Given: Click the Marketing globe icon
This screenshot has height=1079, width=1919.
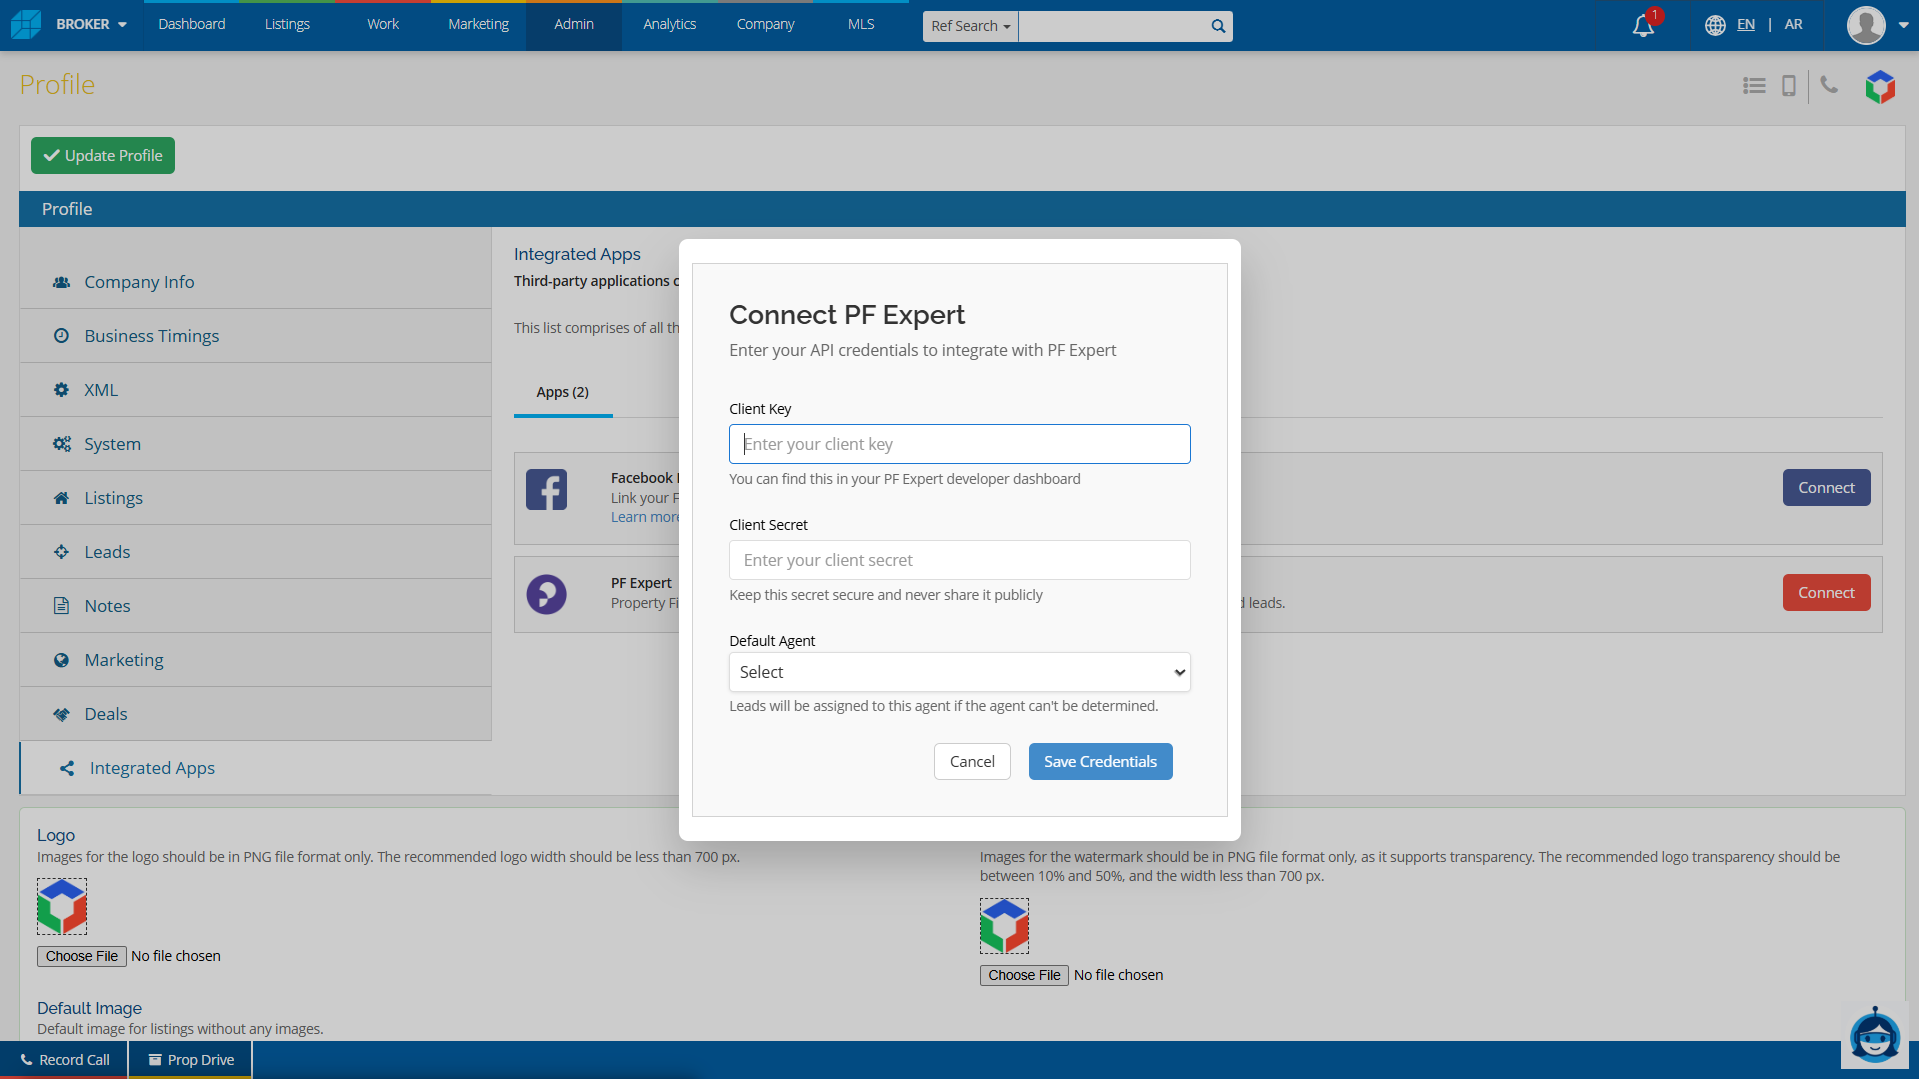Looking at the screenshot, I should coord(61,660).
